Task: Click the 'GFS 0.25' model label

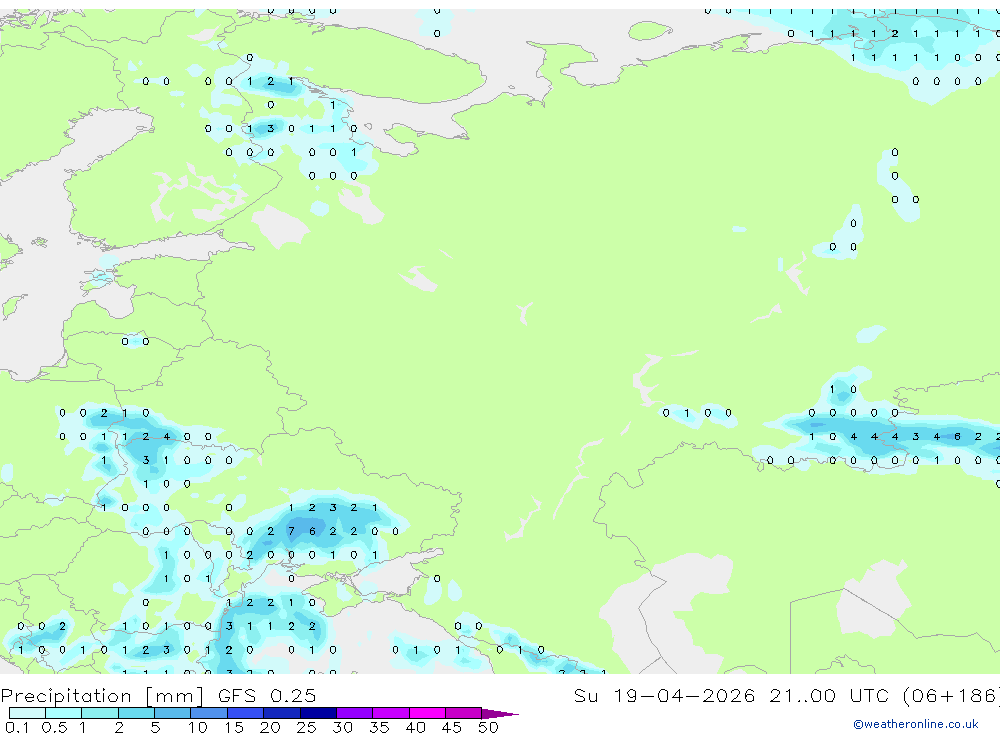Action: (x=267, y=695)
